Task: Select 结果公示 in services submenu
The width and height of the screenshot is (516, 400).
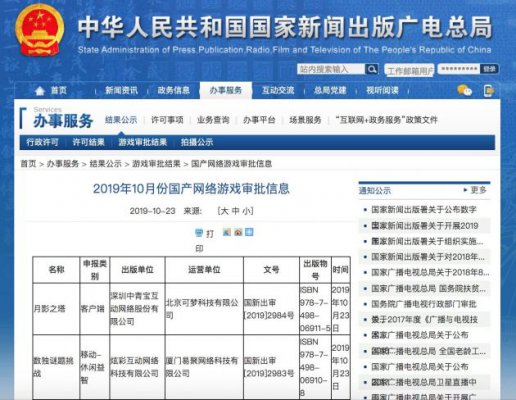Action: pos(121,120)
